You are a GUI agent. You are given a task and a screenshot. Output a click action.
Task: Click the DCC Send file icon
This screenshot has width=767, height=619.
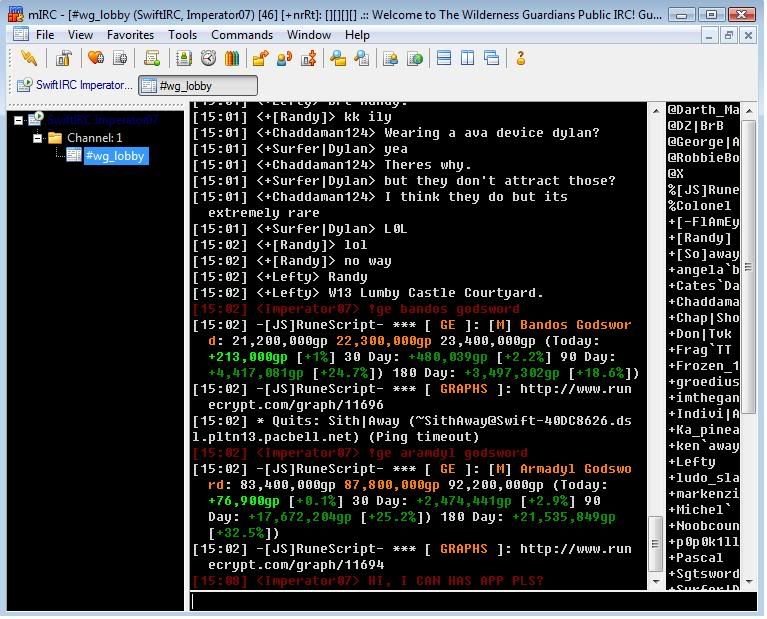pyautogui.click(x=260, y=58)
